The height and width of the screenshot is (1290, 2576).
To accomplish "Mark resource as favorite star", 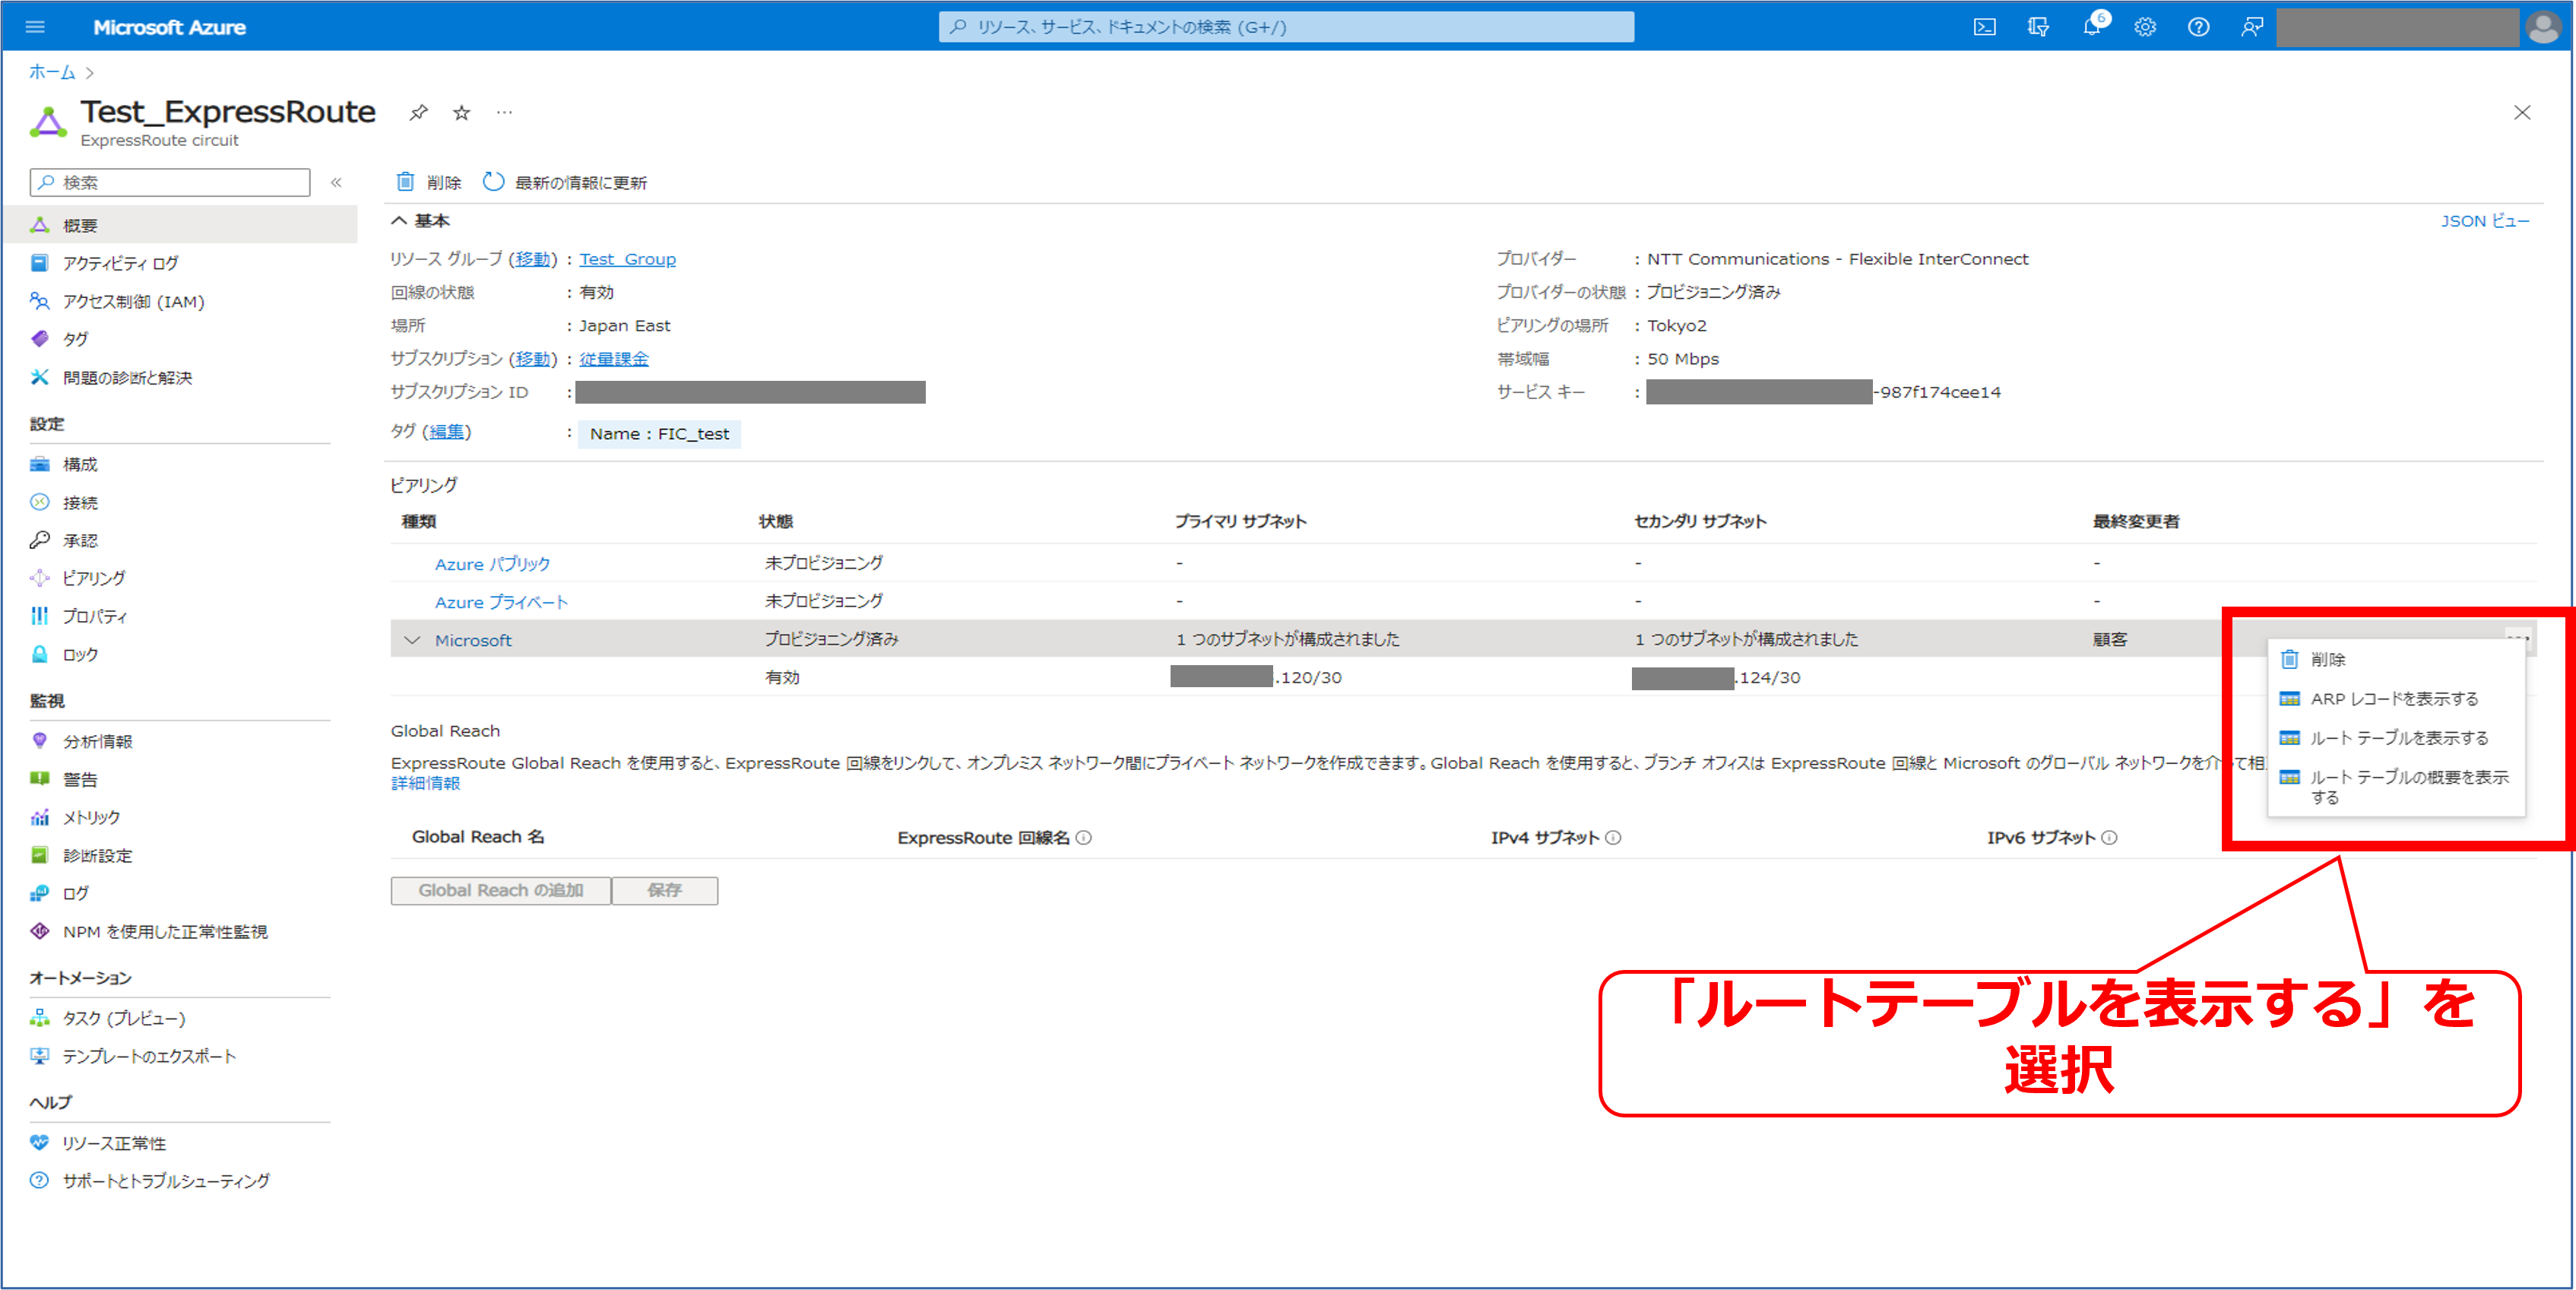I will [461, 113].
